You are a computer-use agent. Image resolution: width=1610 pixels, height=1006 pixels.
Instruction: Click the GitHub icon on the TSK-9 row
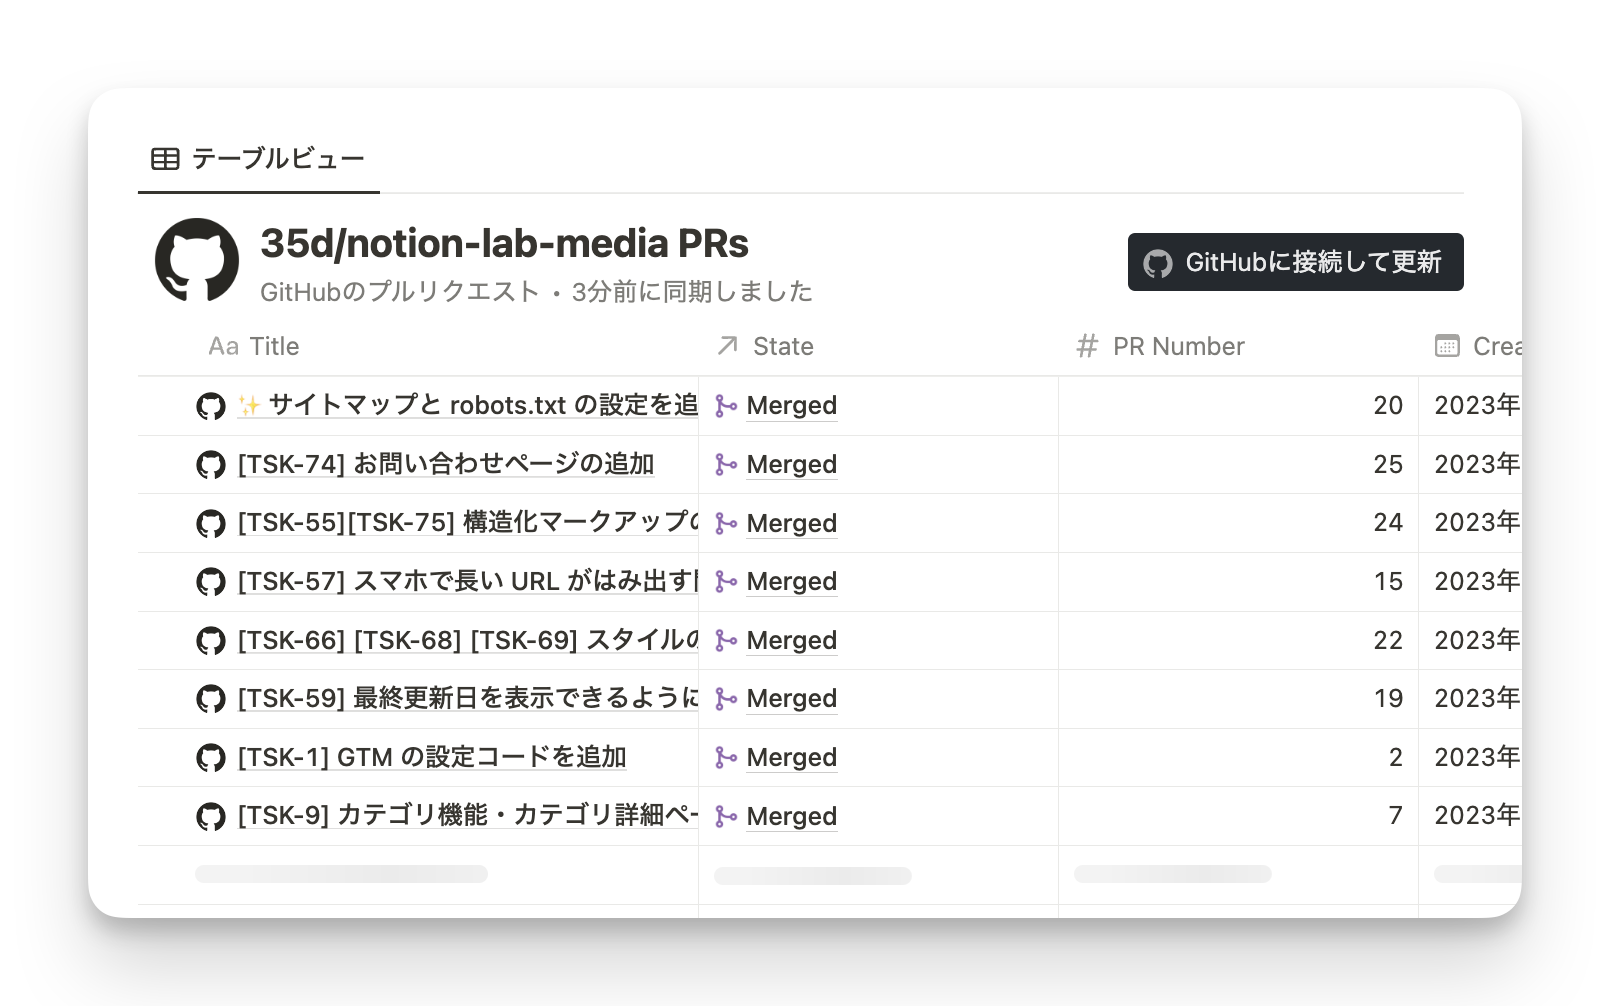tap(211, 817)
